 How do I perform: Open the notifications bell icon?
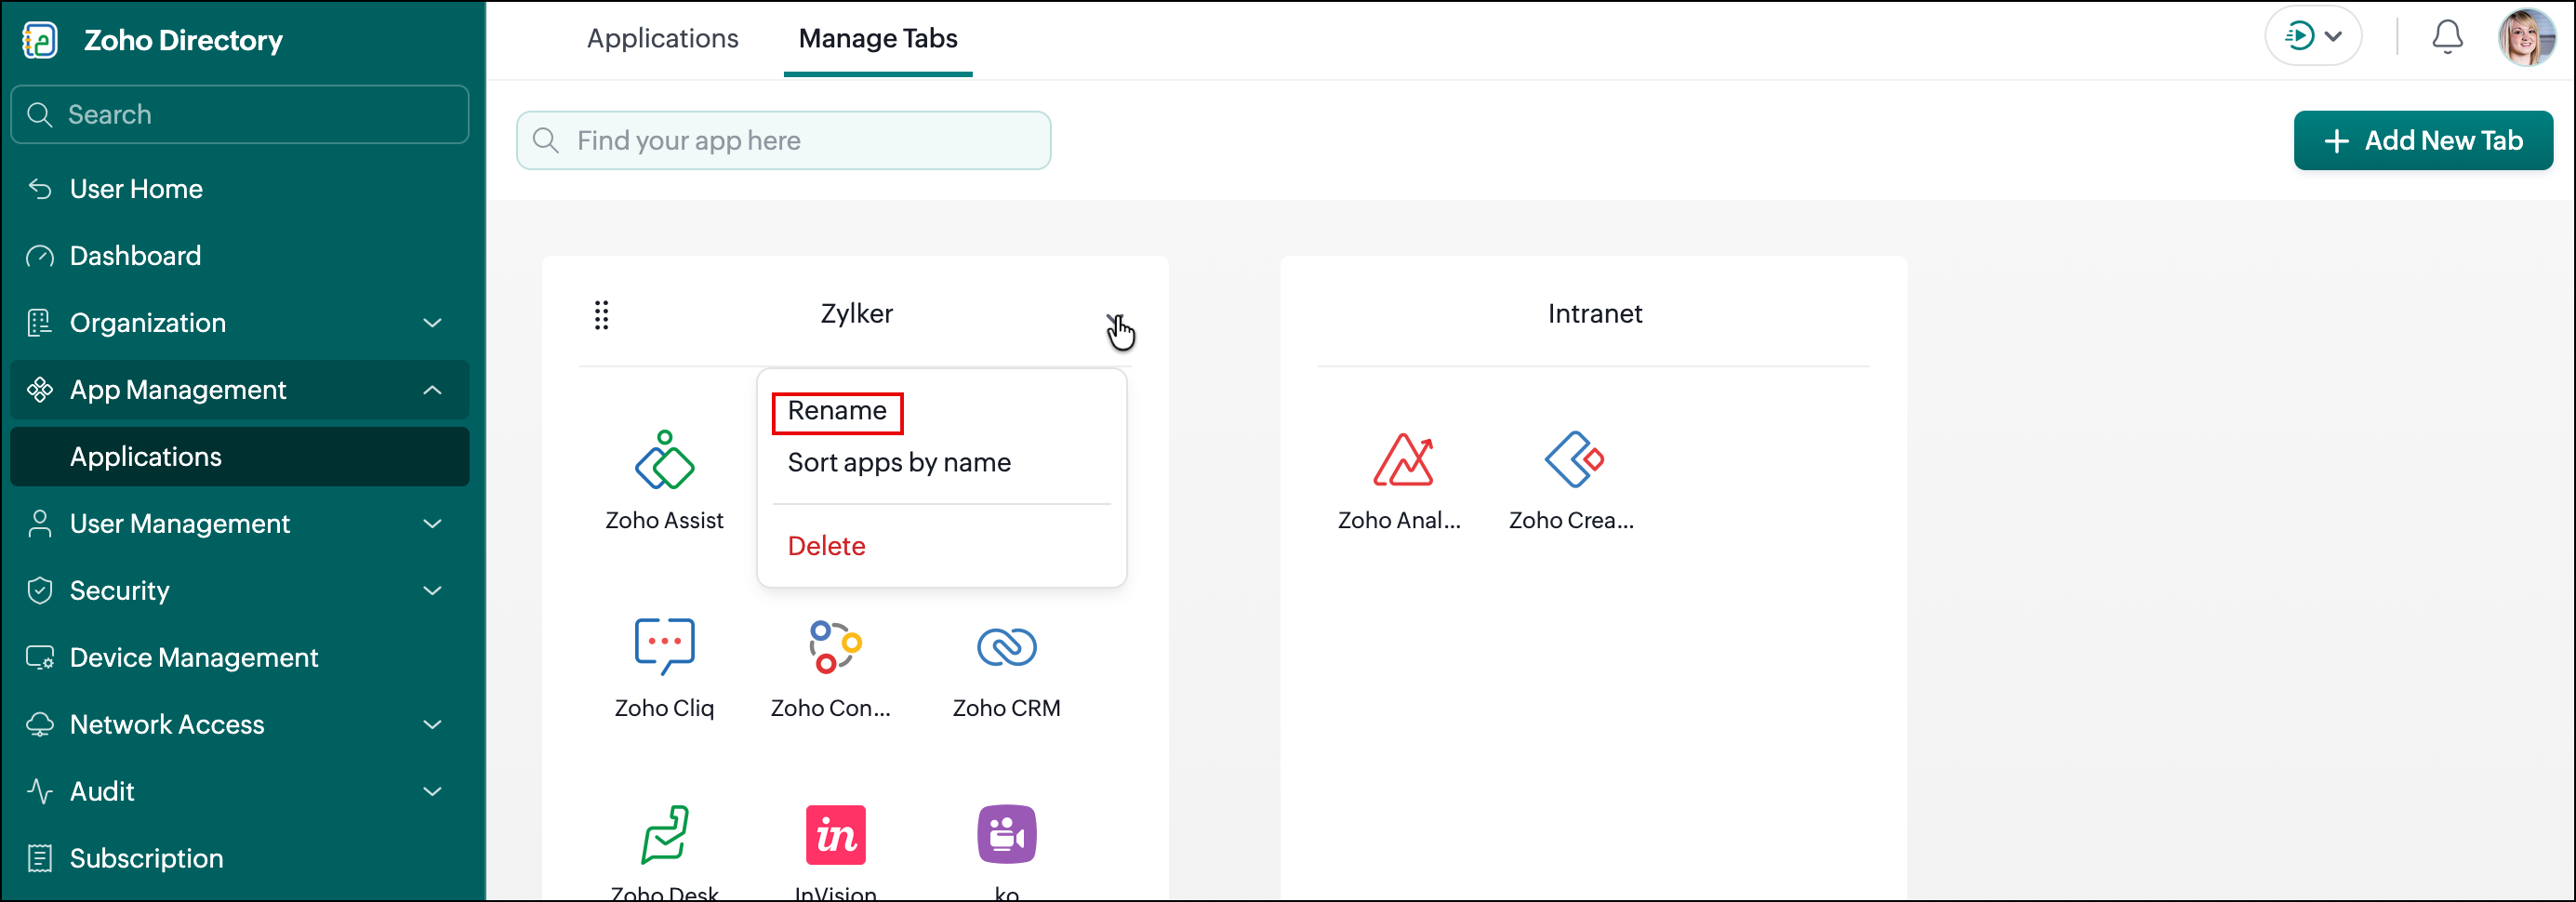click(x=2446, y=37)
